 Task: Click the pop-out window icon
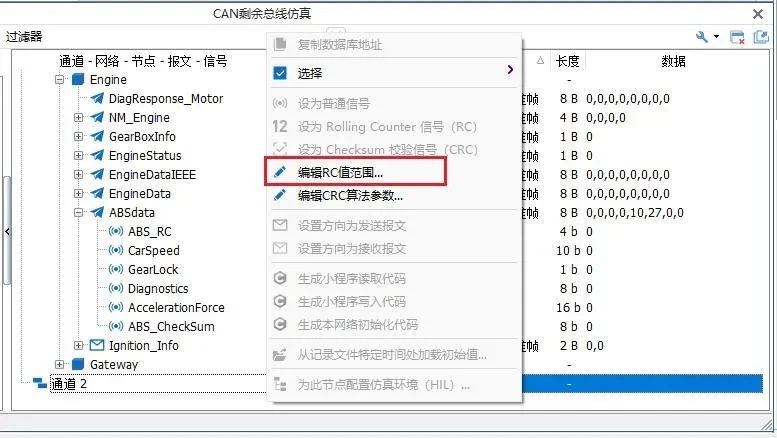[761, 37]
